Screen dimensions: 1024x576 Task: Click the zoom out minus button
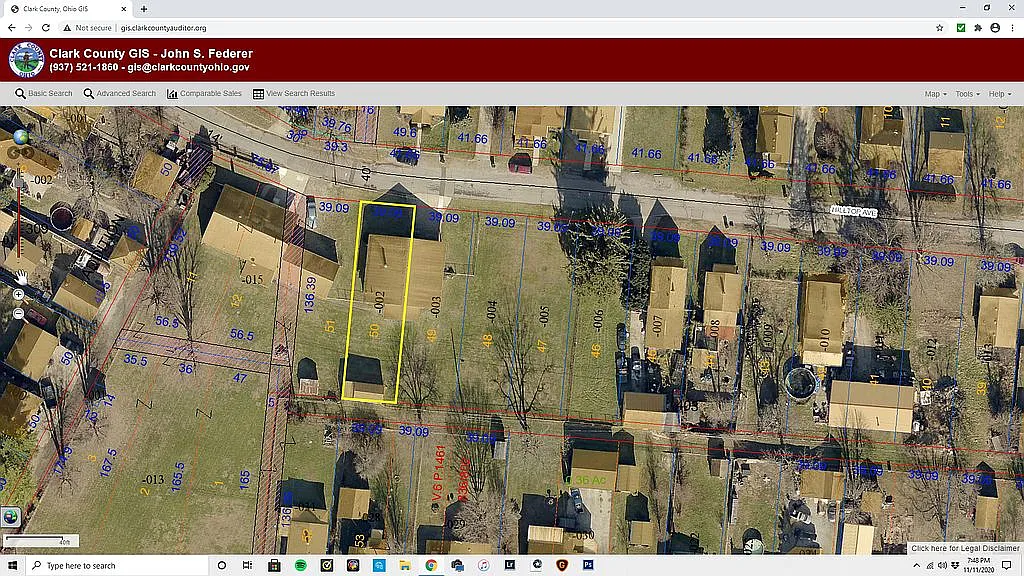(x=19, y=314)
